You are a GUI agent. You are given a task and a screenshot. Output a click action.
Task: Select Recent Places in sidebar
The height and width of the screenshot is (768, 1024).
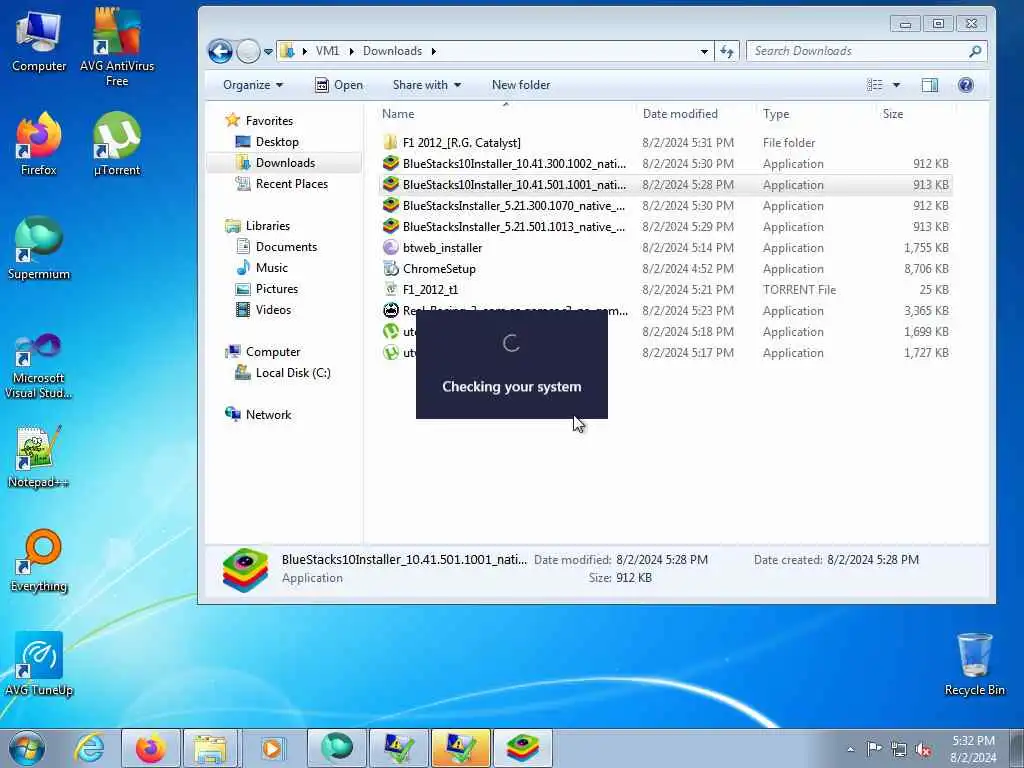coord(291,184)
